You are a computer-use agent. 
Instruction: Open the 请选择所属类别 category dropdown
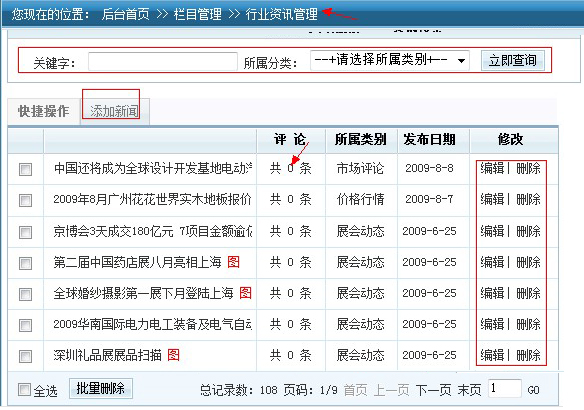[390, 60]
